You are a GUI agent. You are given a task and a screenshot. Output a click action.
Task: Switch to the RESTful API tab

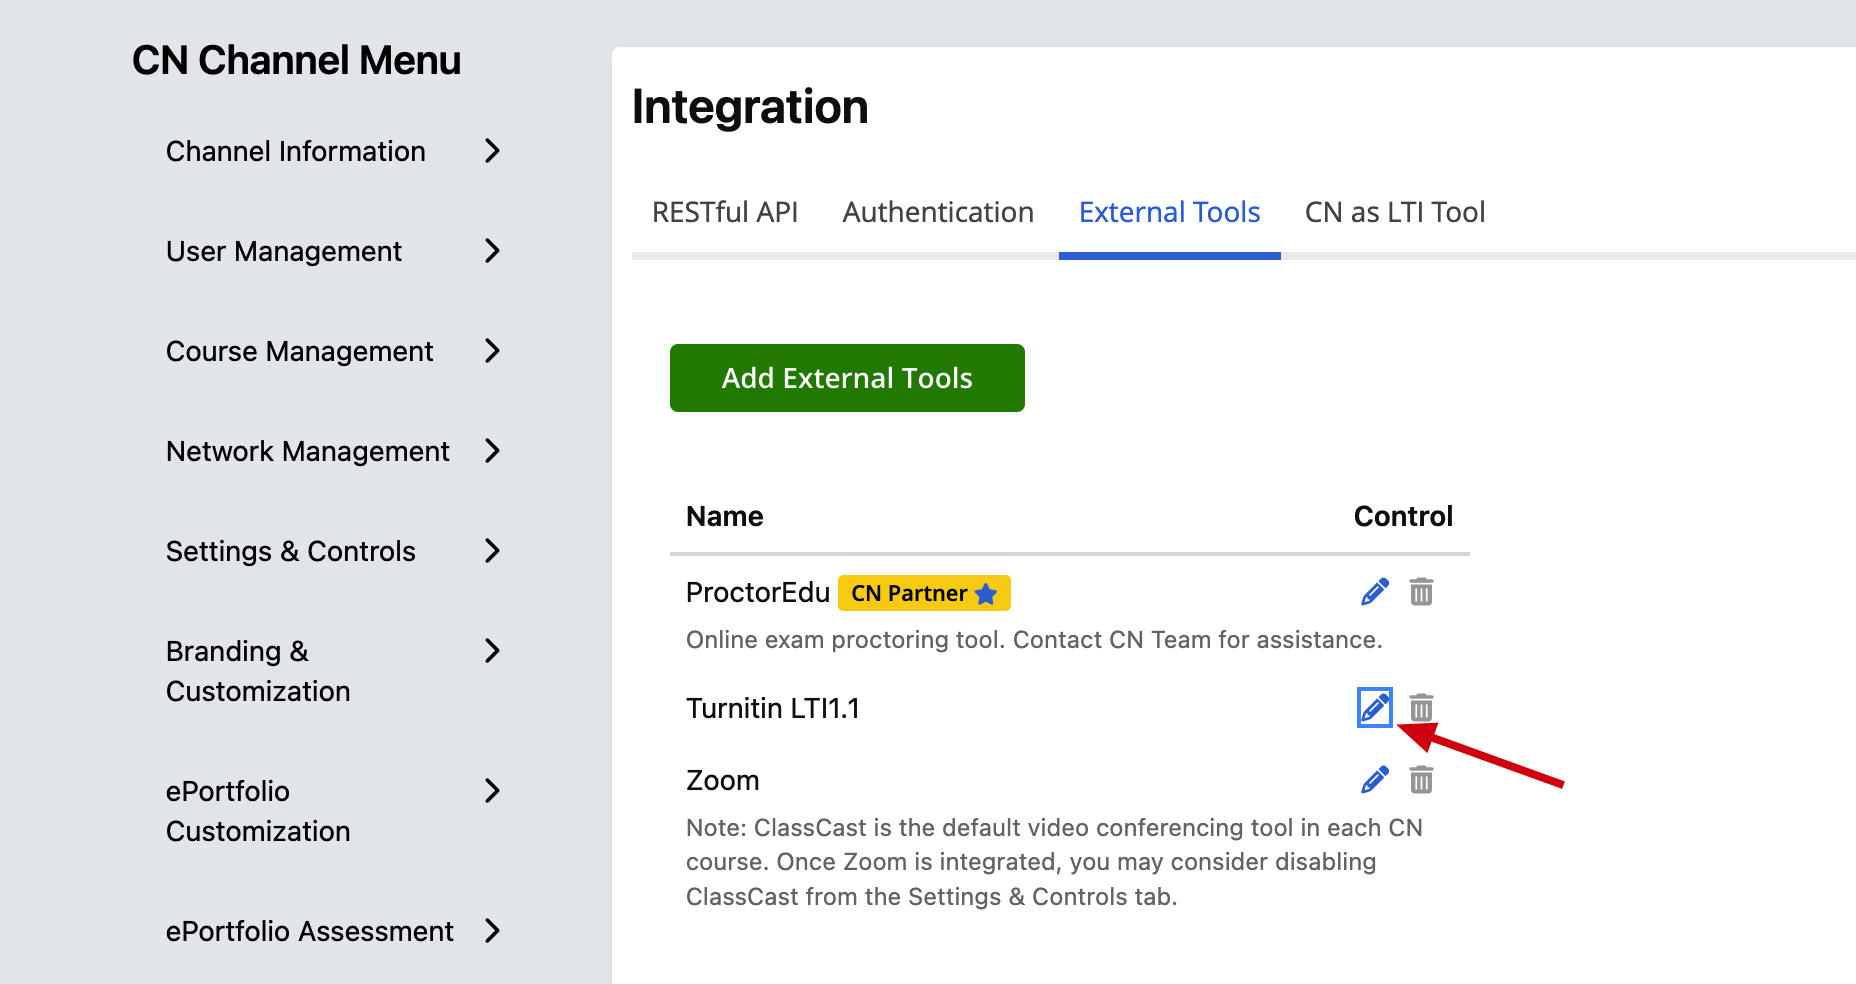tap(725, 212)
